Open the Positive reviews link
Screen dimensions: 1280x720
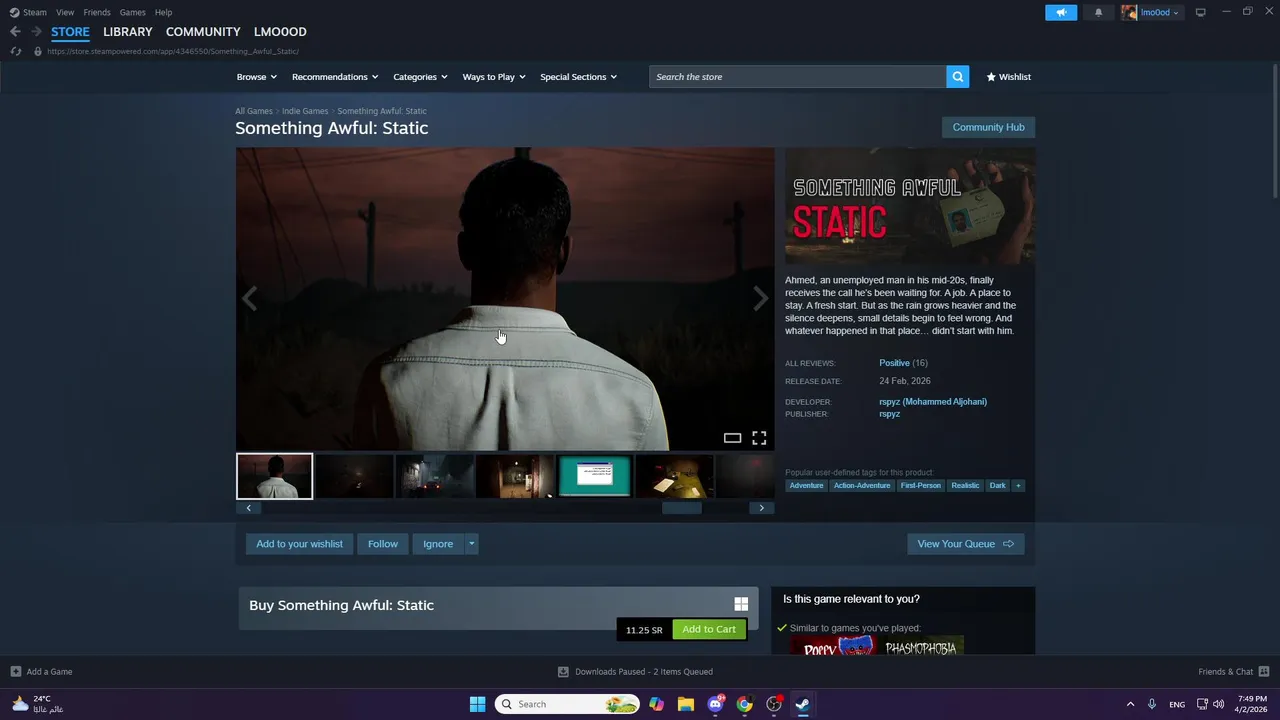894,363
